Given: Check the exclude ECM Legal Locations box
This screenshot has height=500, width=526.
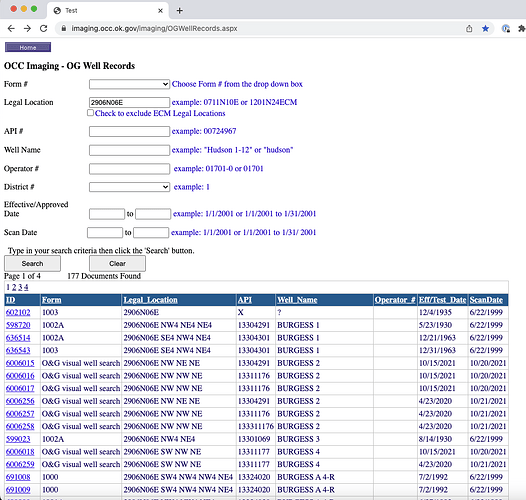Looking at the screenshot, I should coord(90,113).
